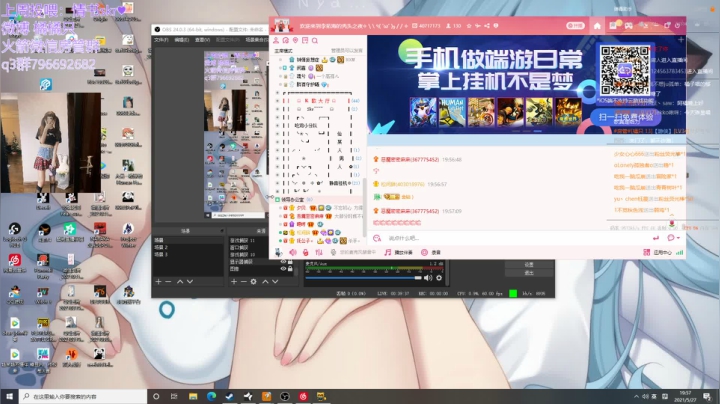Click OBS settings button at right

[529, 264]
